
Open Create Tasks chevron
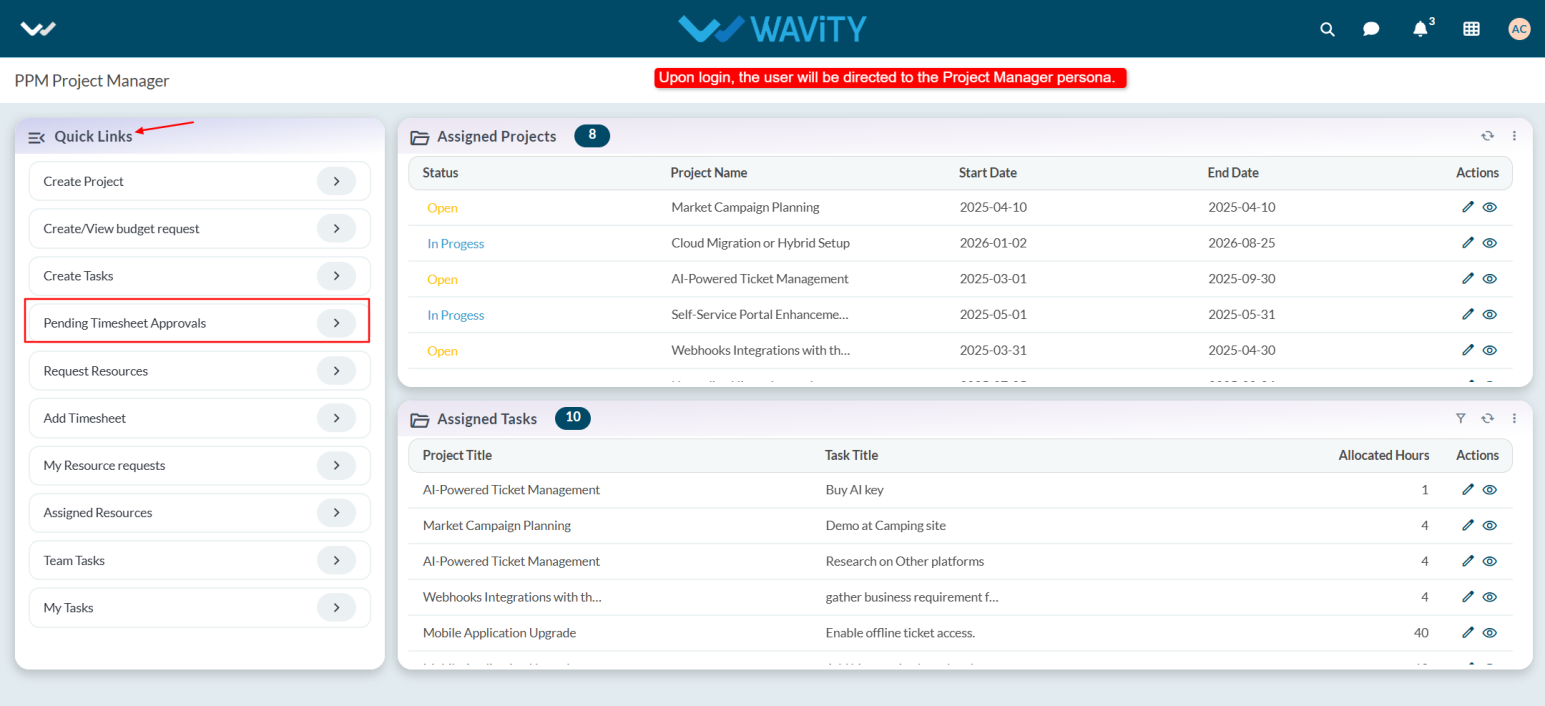[x=336, y=276]
